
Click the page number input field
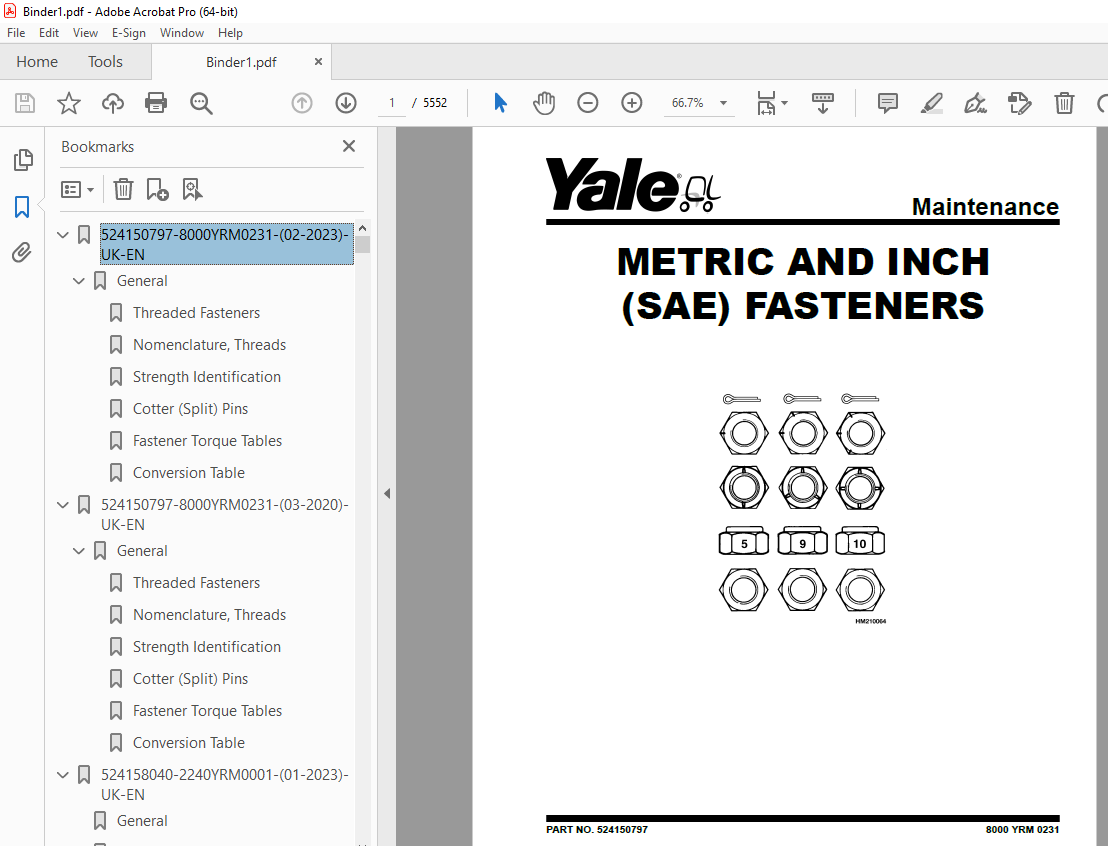pos(391,103)
